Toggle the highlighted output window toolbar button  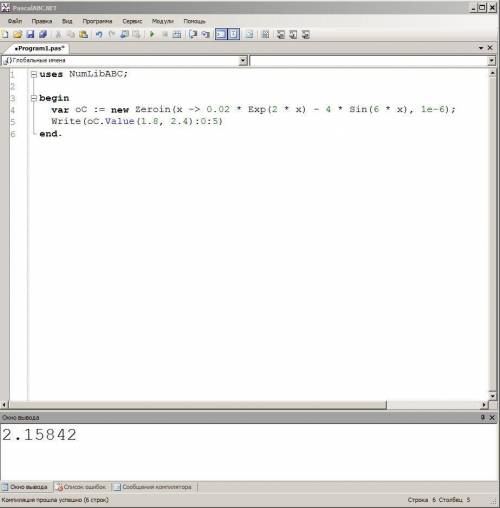(x=221, y=34)
